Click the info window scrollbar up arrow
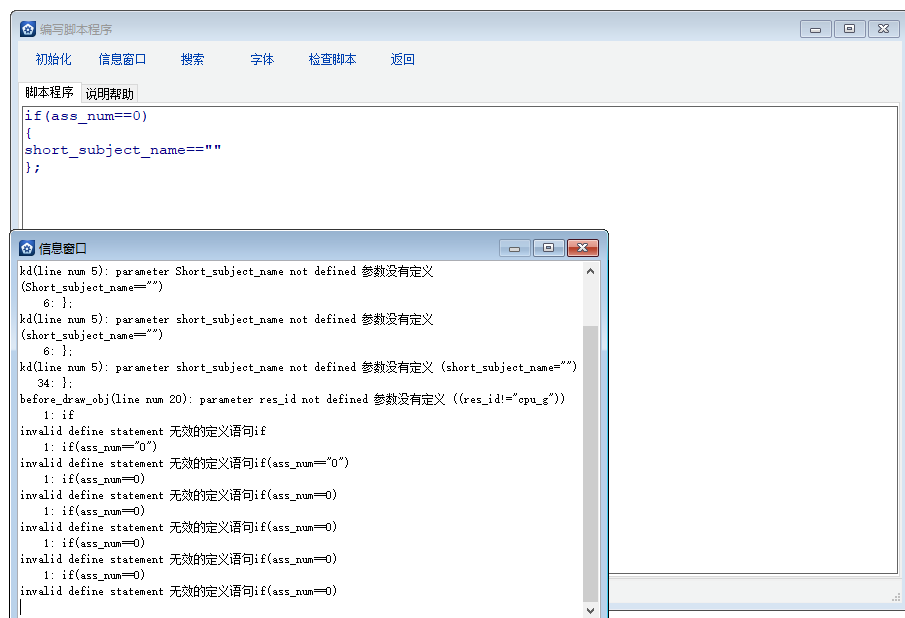Image resolution: width=905 pixels, height=618 pixels. 590,271
